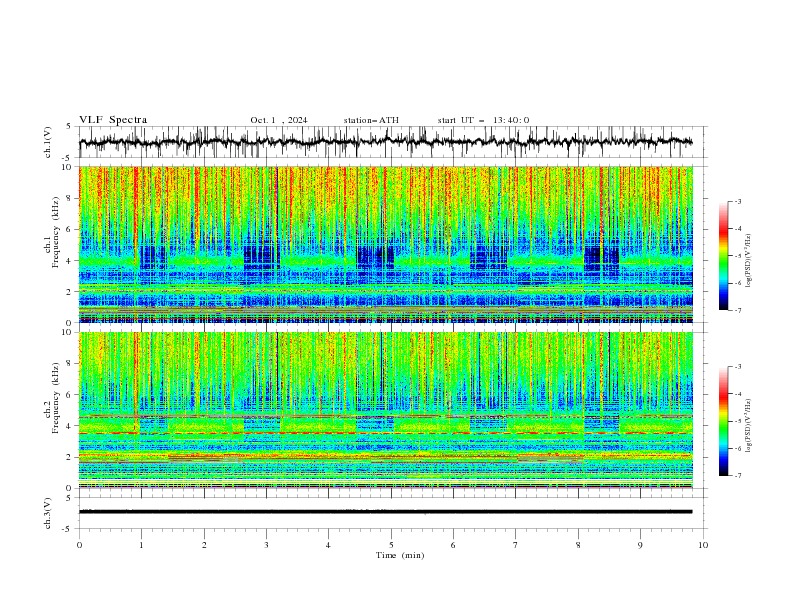The width and height of the screenshot is (792, 612).
Task: Click the "ch.3(V)" waveform axis label
Action: tap(48, 513)
